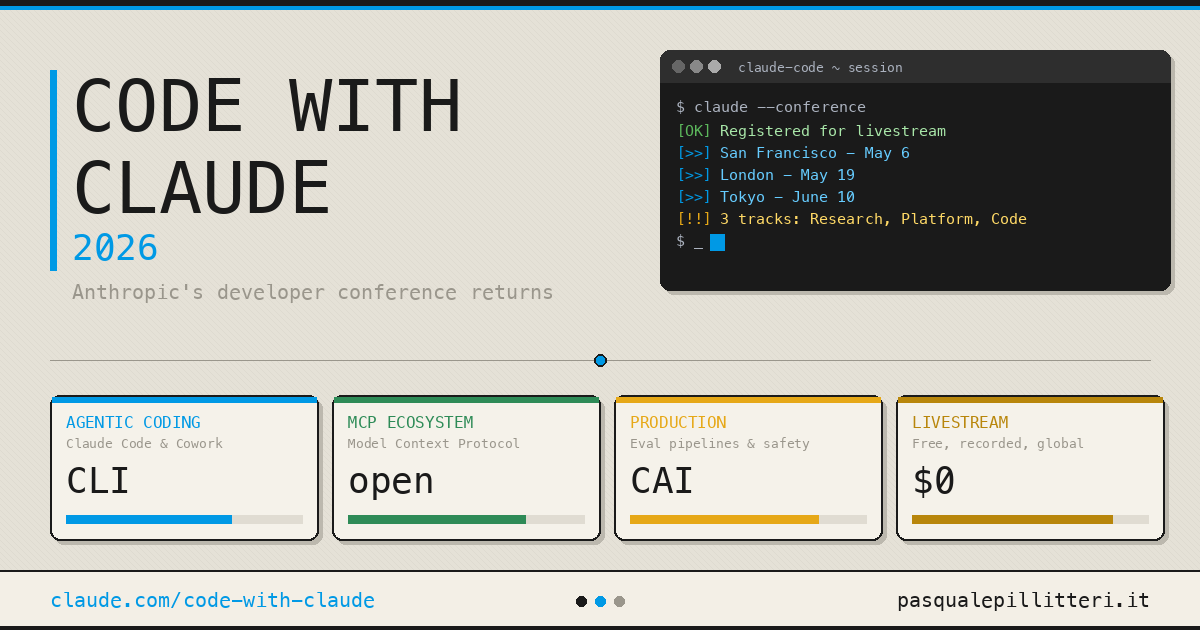The image size is (1200, 630).
Task: Click the '3 tracks: Research, Platform, Code' line
Action: pyautogui.click(x=873, y=219)
